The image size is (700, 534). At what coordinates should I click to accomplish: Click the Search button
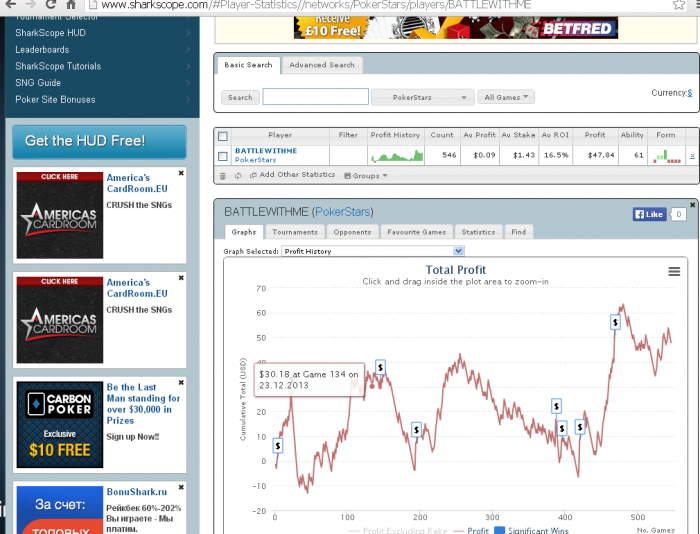240,97
